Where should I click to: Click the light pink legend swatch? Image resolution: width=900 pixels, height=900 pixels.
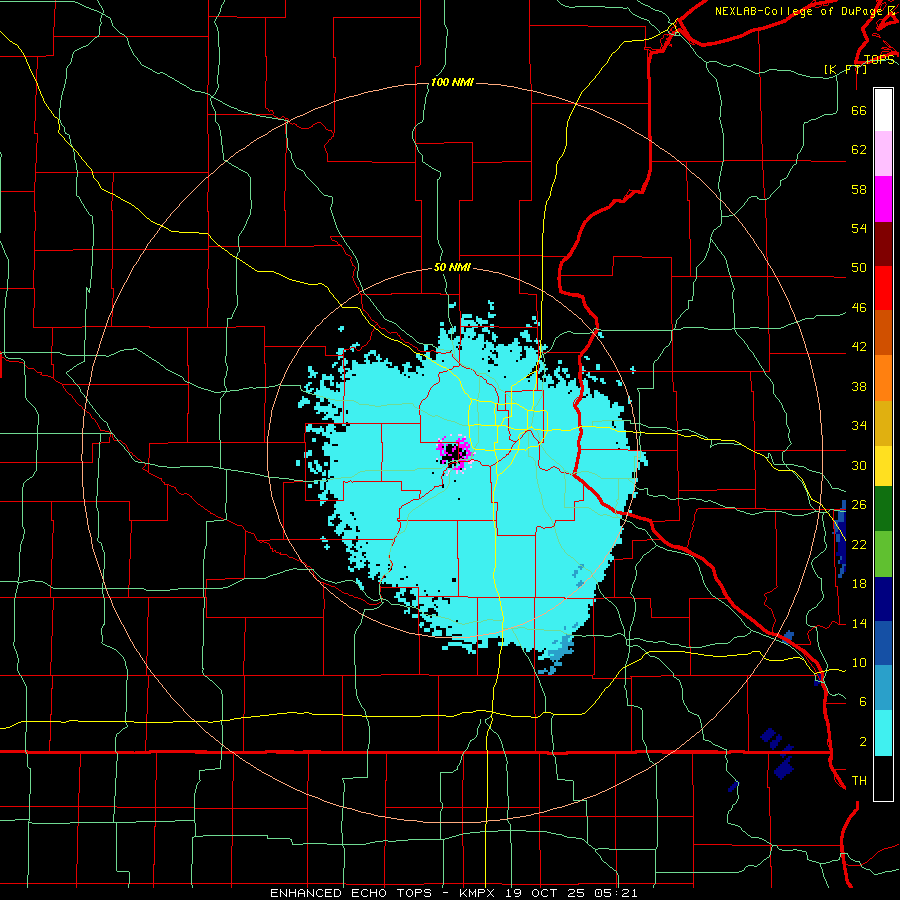(883, 153)
